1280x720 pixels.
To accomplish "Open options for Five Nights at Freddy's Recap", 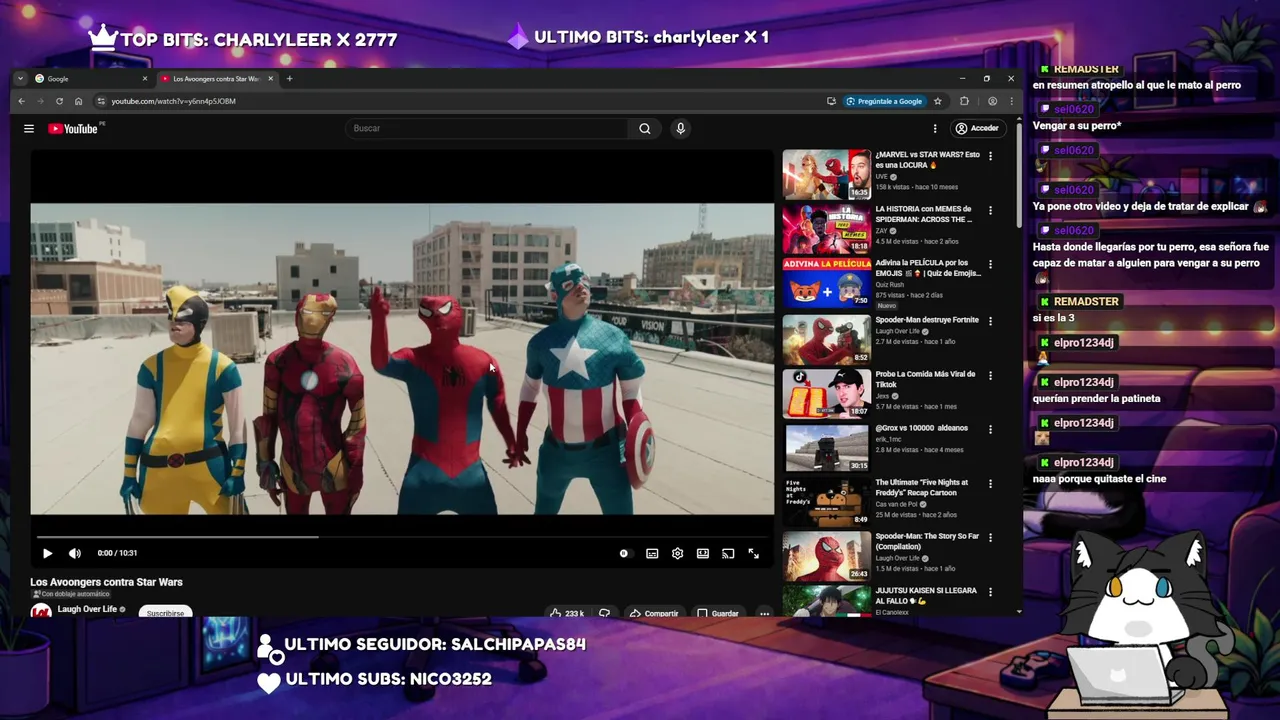I will 990,483.
